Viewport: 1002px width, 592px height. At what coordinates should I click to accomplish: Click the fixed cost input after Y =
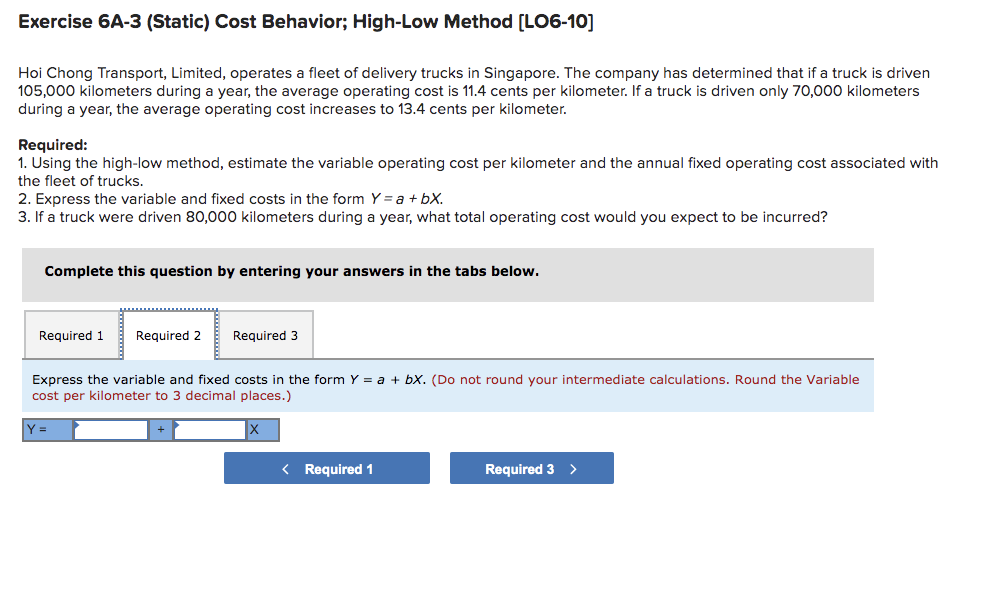coord(111,430)
